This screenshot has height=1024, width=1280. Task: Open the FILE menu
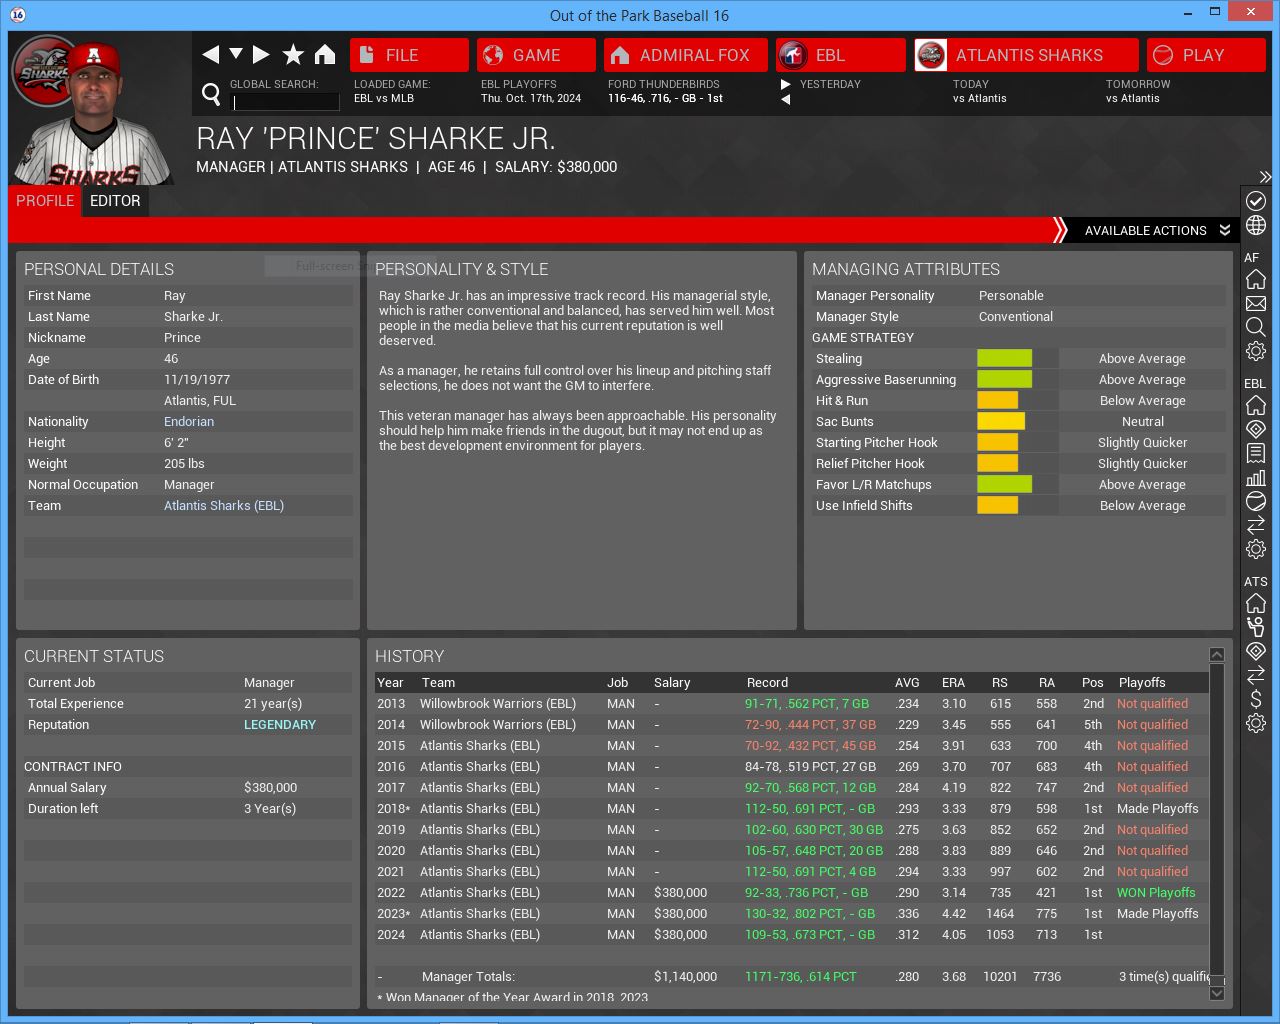point(409,55)
